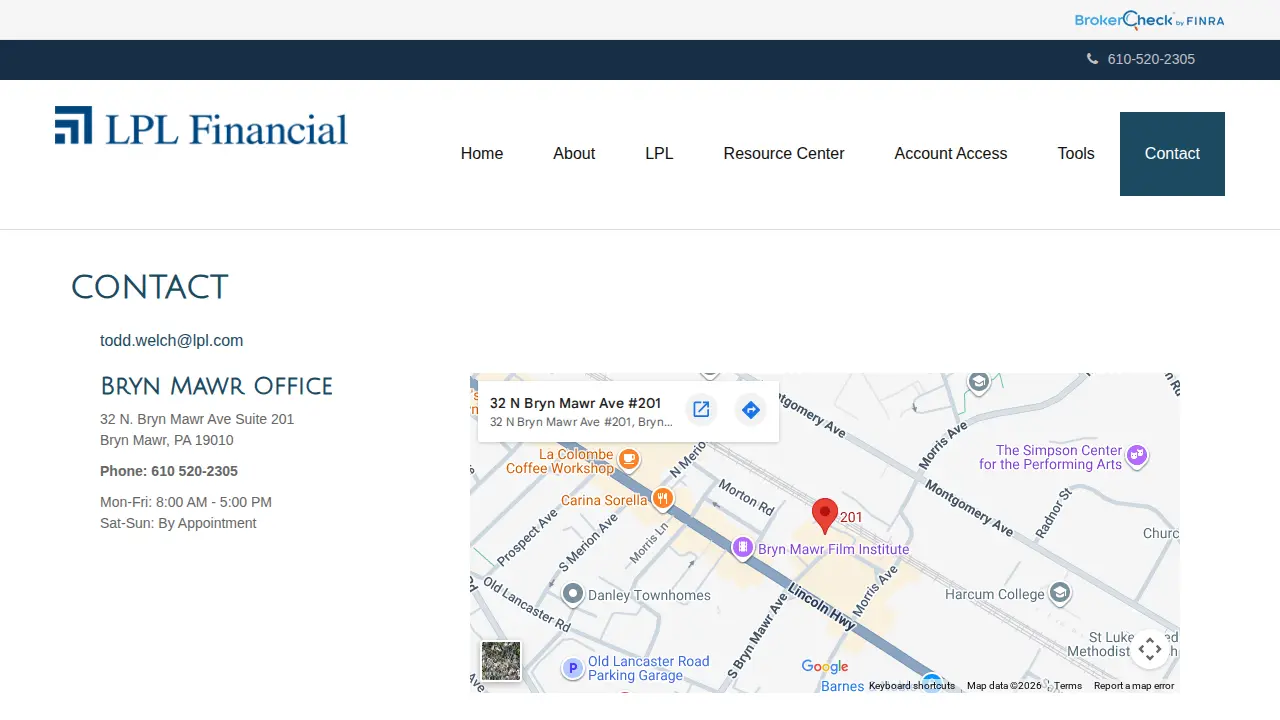Get directions using the blue arrow icon

750,410
